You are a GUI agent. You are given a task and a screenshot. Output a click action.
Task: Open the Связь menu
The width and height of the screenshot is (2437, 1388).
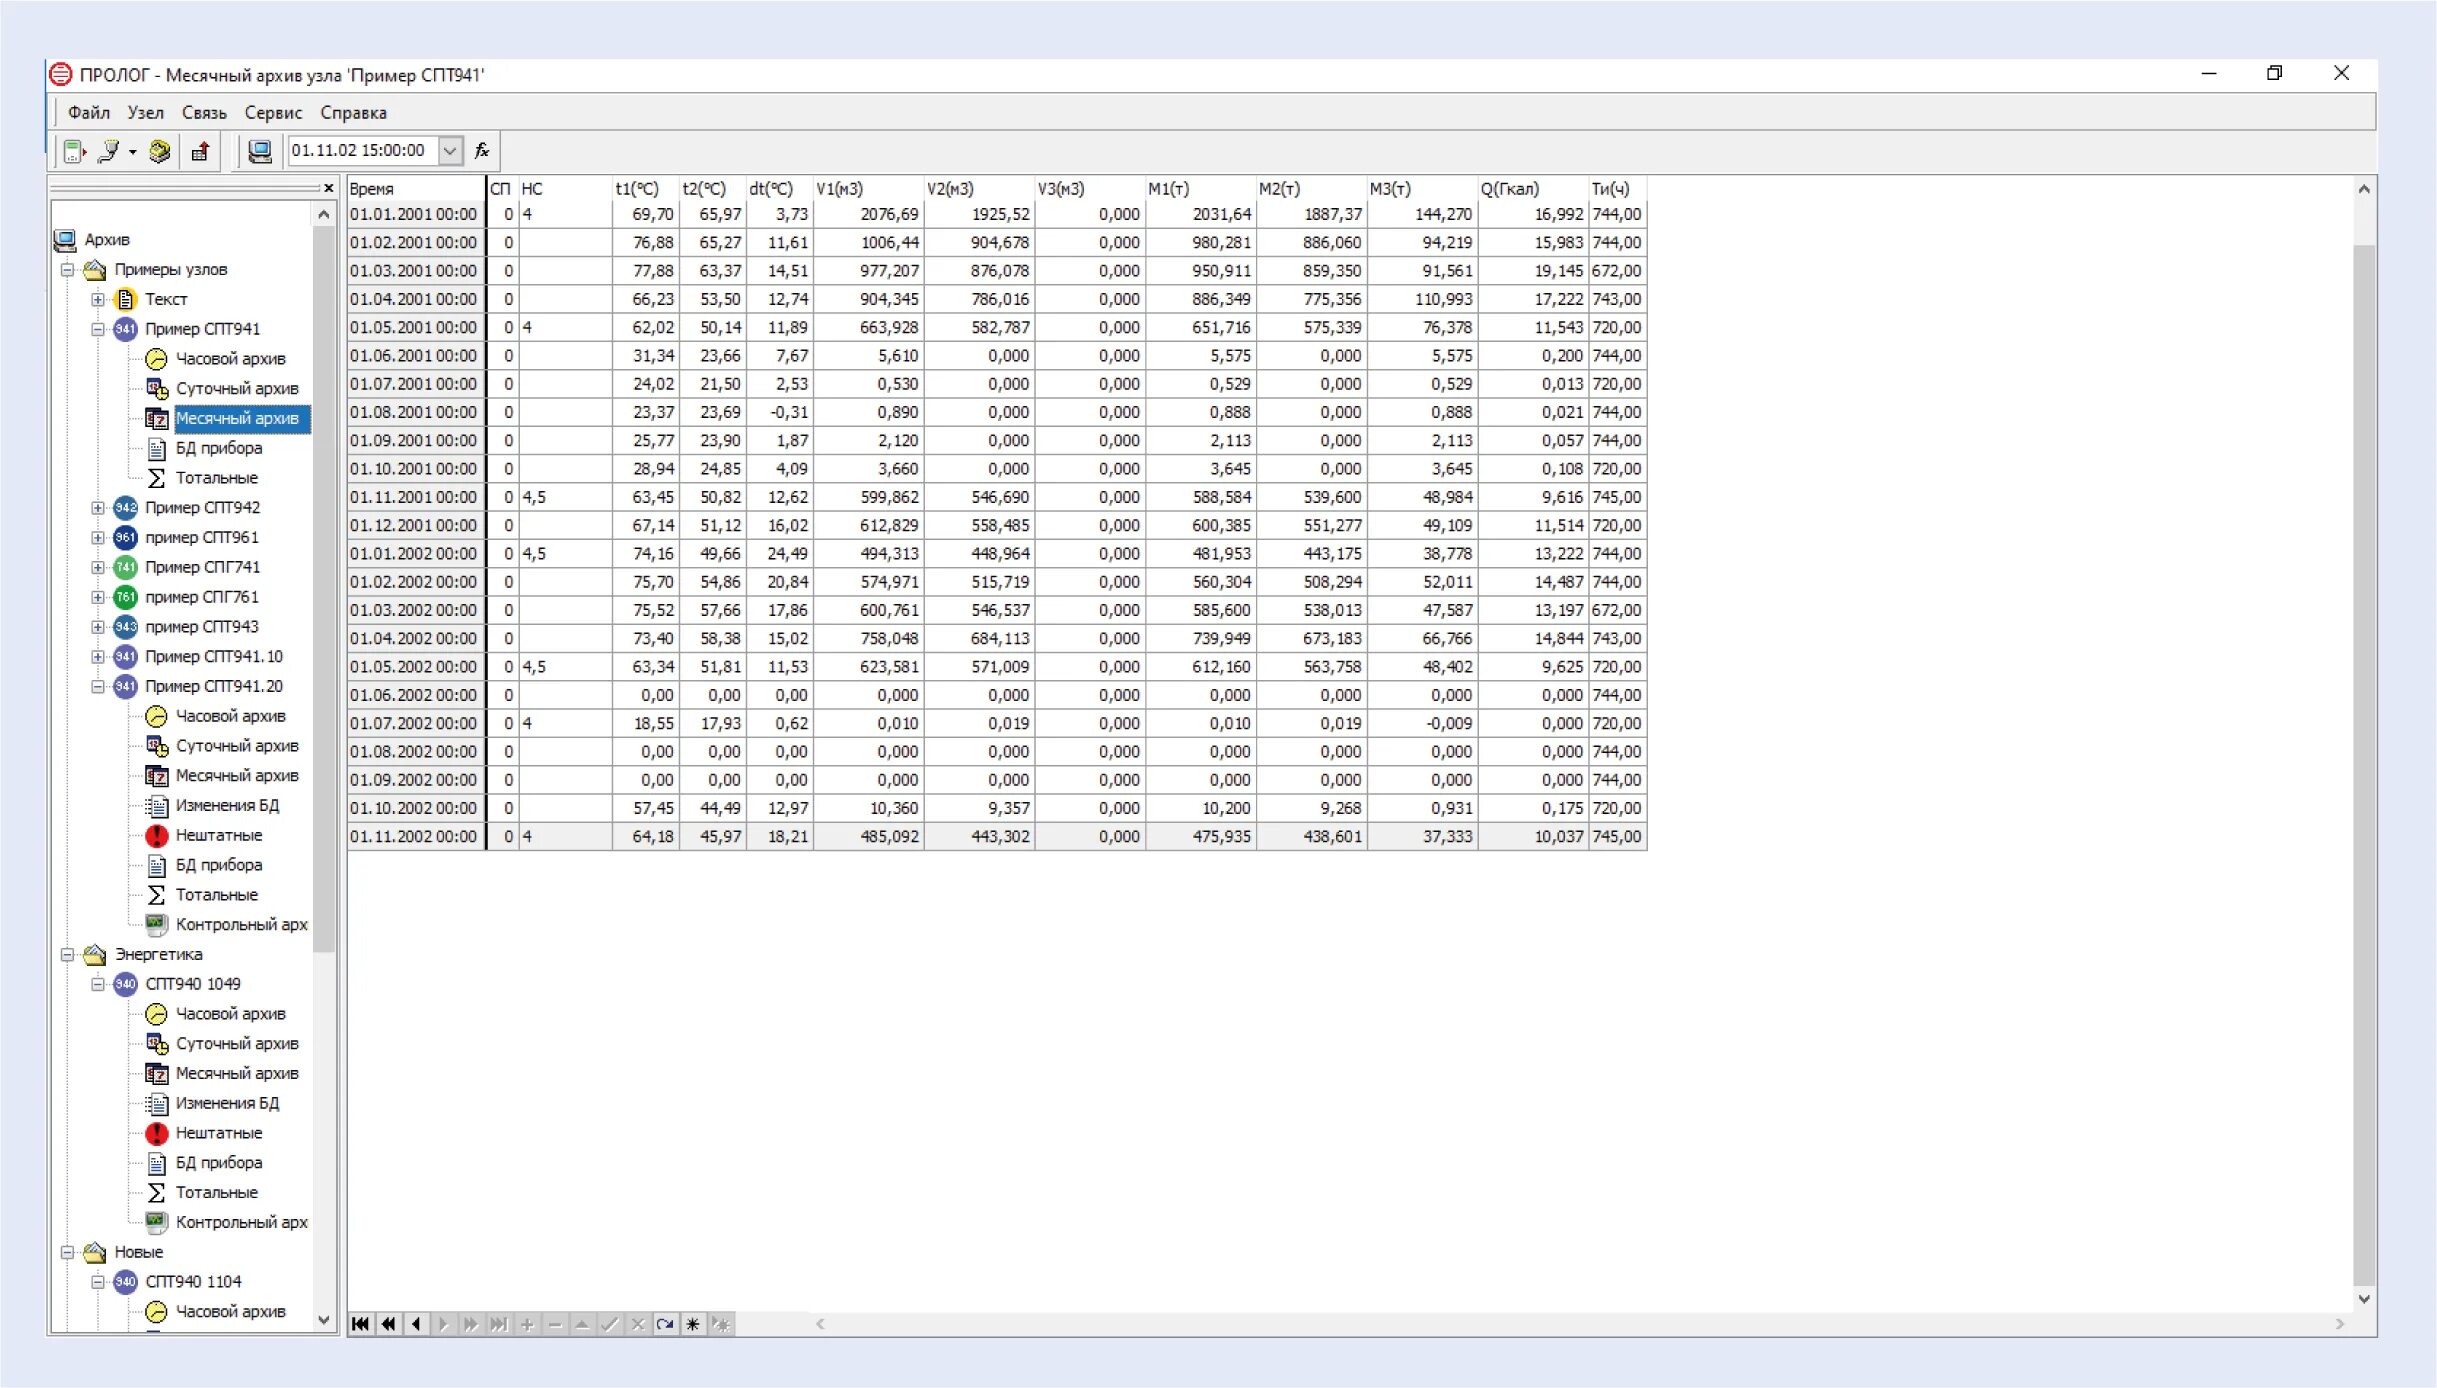[x=204, y=113]
